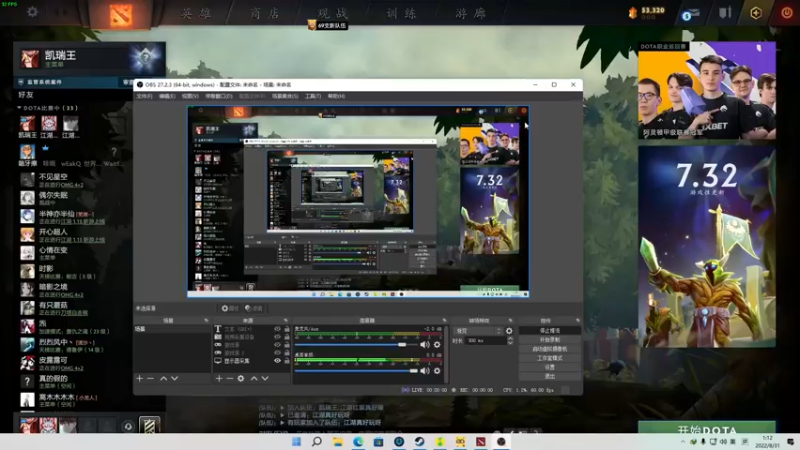
Task: Click the shards balance 53,320
Action: pos(653,10)
